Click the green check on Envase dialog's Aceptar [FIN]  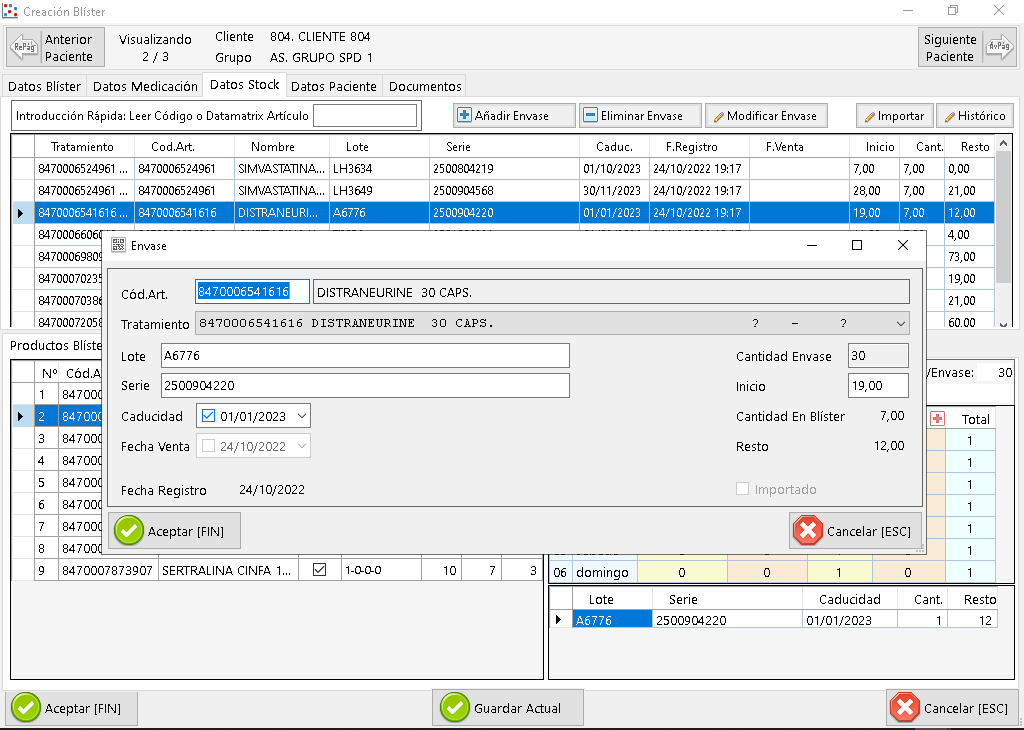click(x=129, y=531)
